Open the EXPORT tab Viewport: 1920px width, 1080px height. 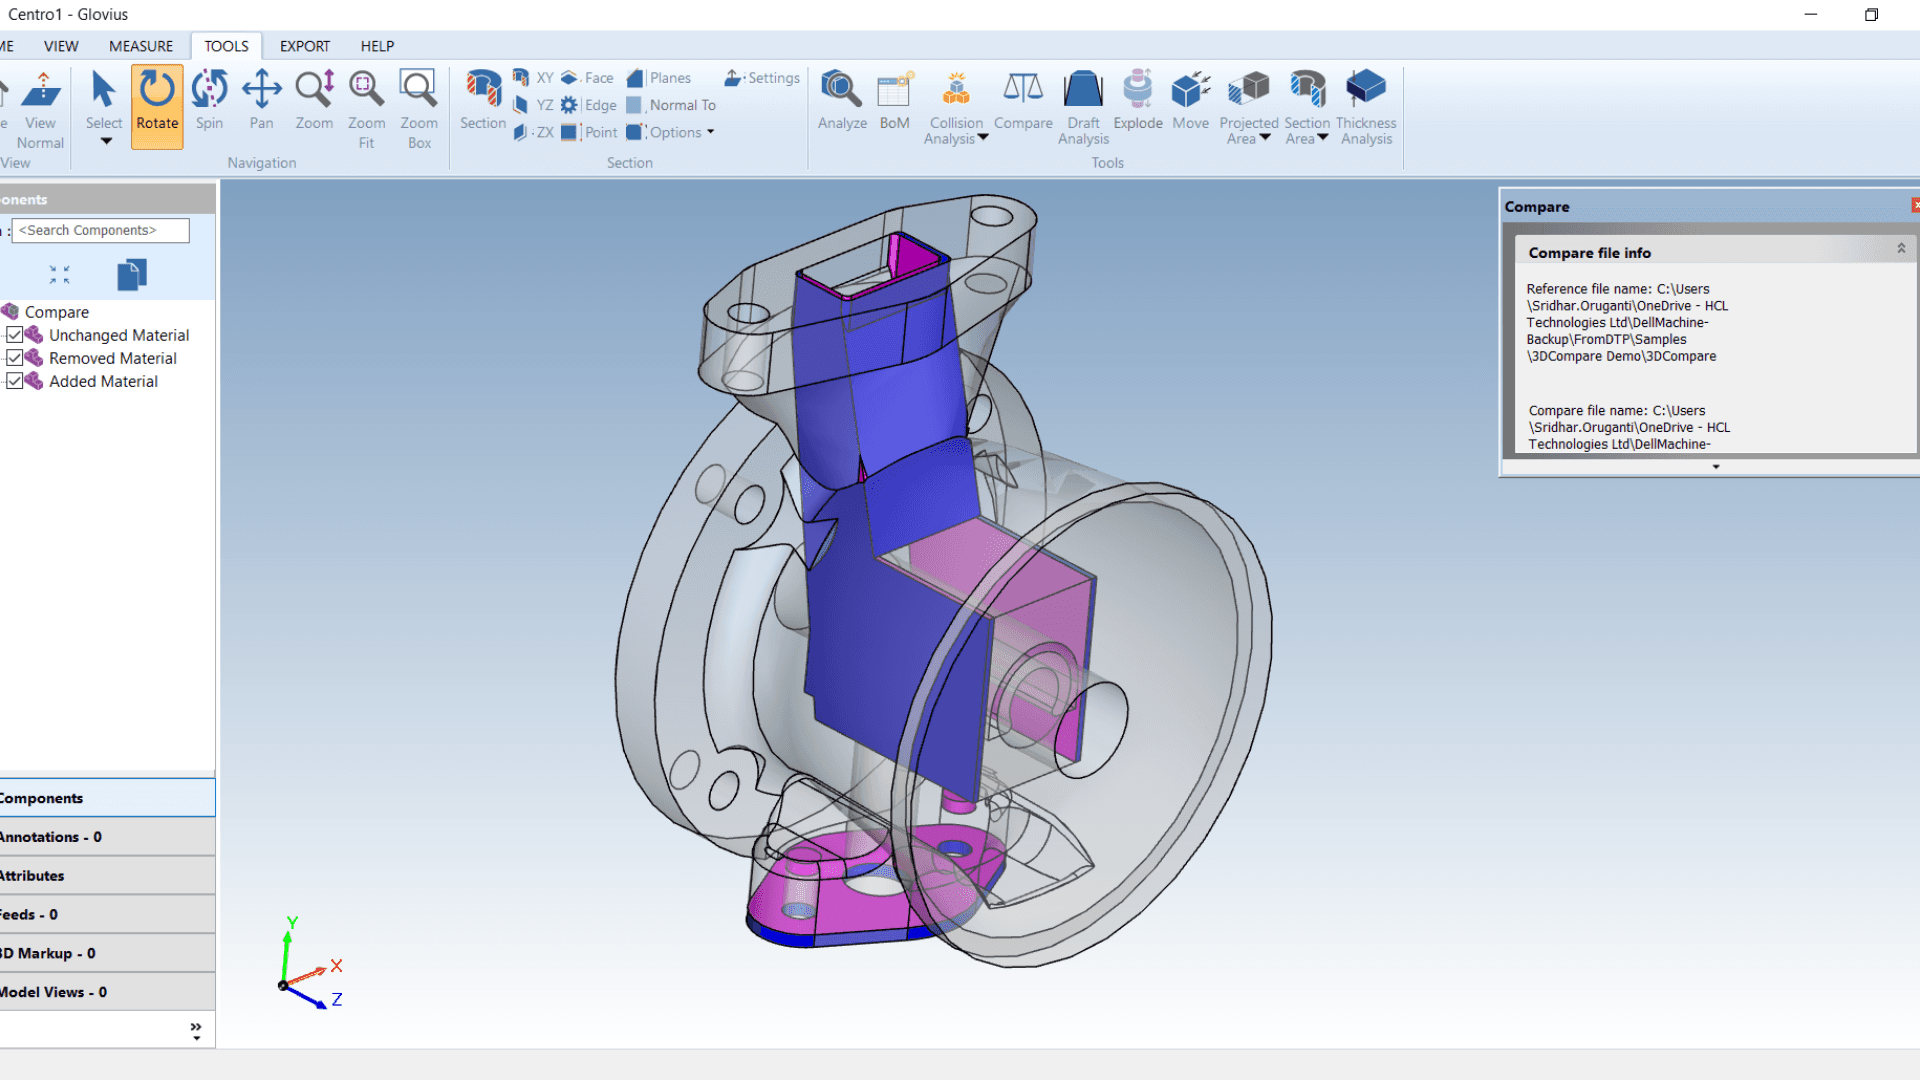tap(304, 46)
